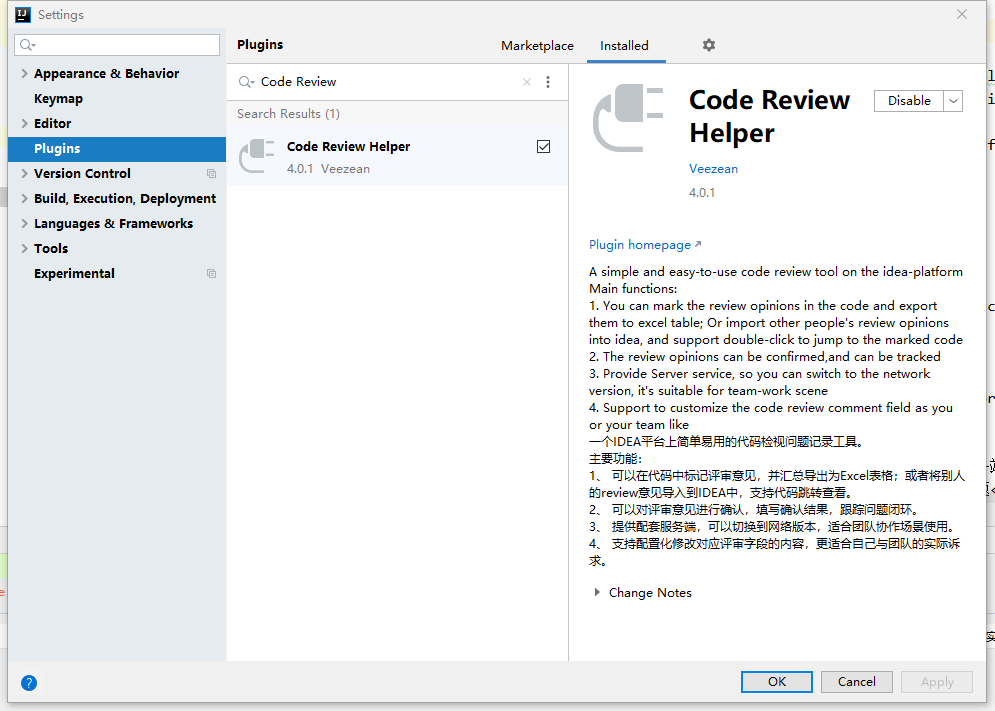Open the plugins gear settings menu

[x=709, y=45]
